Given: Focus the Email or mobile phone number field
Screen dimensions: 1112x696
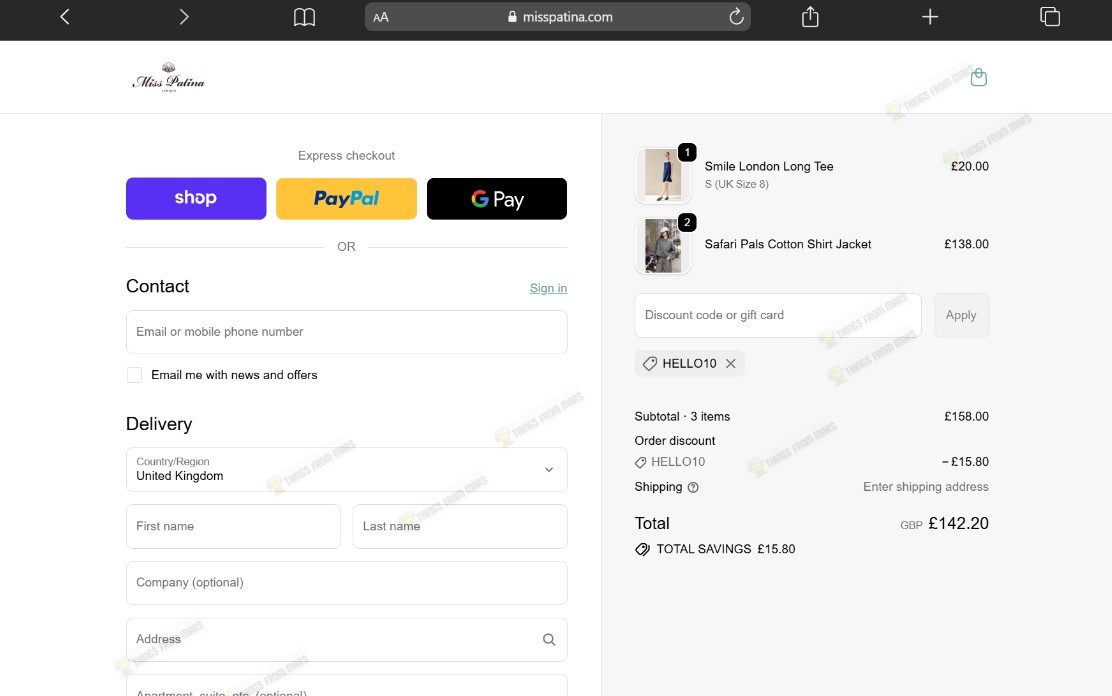Looking at the screenshot, I should pyautogui.click(x=346, y=332).
